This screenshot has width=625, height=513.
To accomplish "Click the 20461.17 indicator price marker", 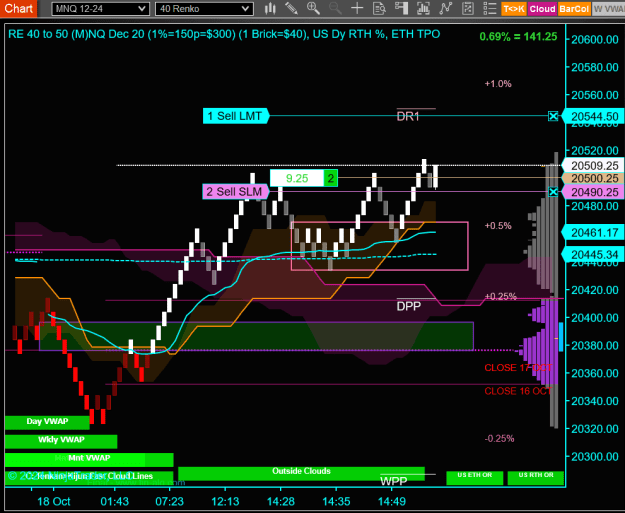I will (x=594, y=232).
